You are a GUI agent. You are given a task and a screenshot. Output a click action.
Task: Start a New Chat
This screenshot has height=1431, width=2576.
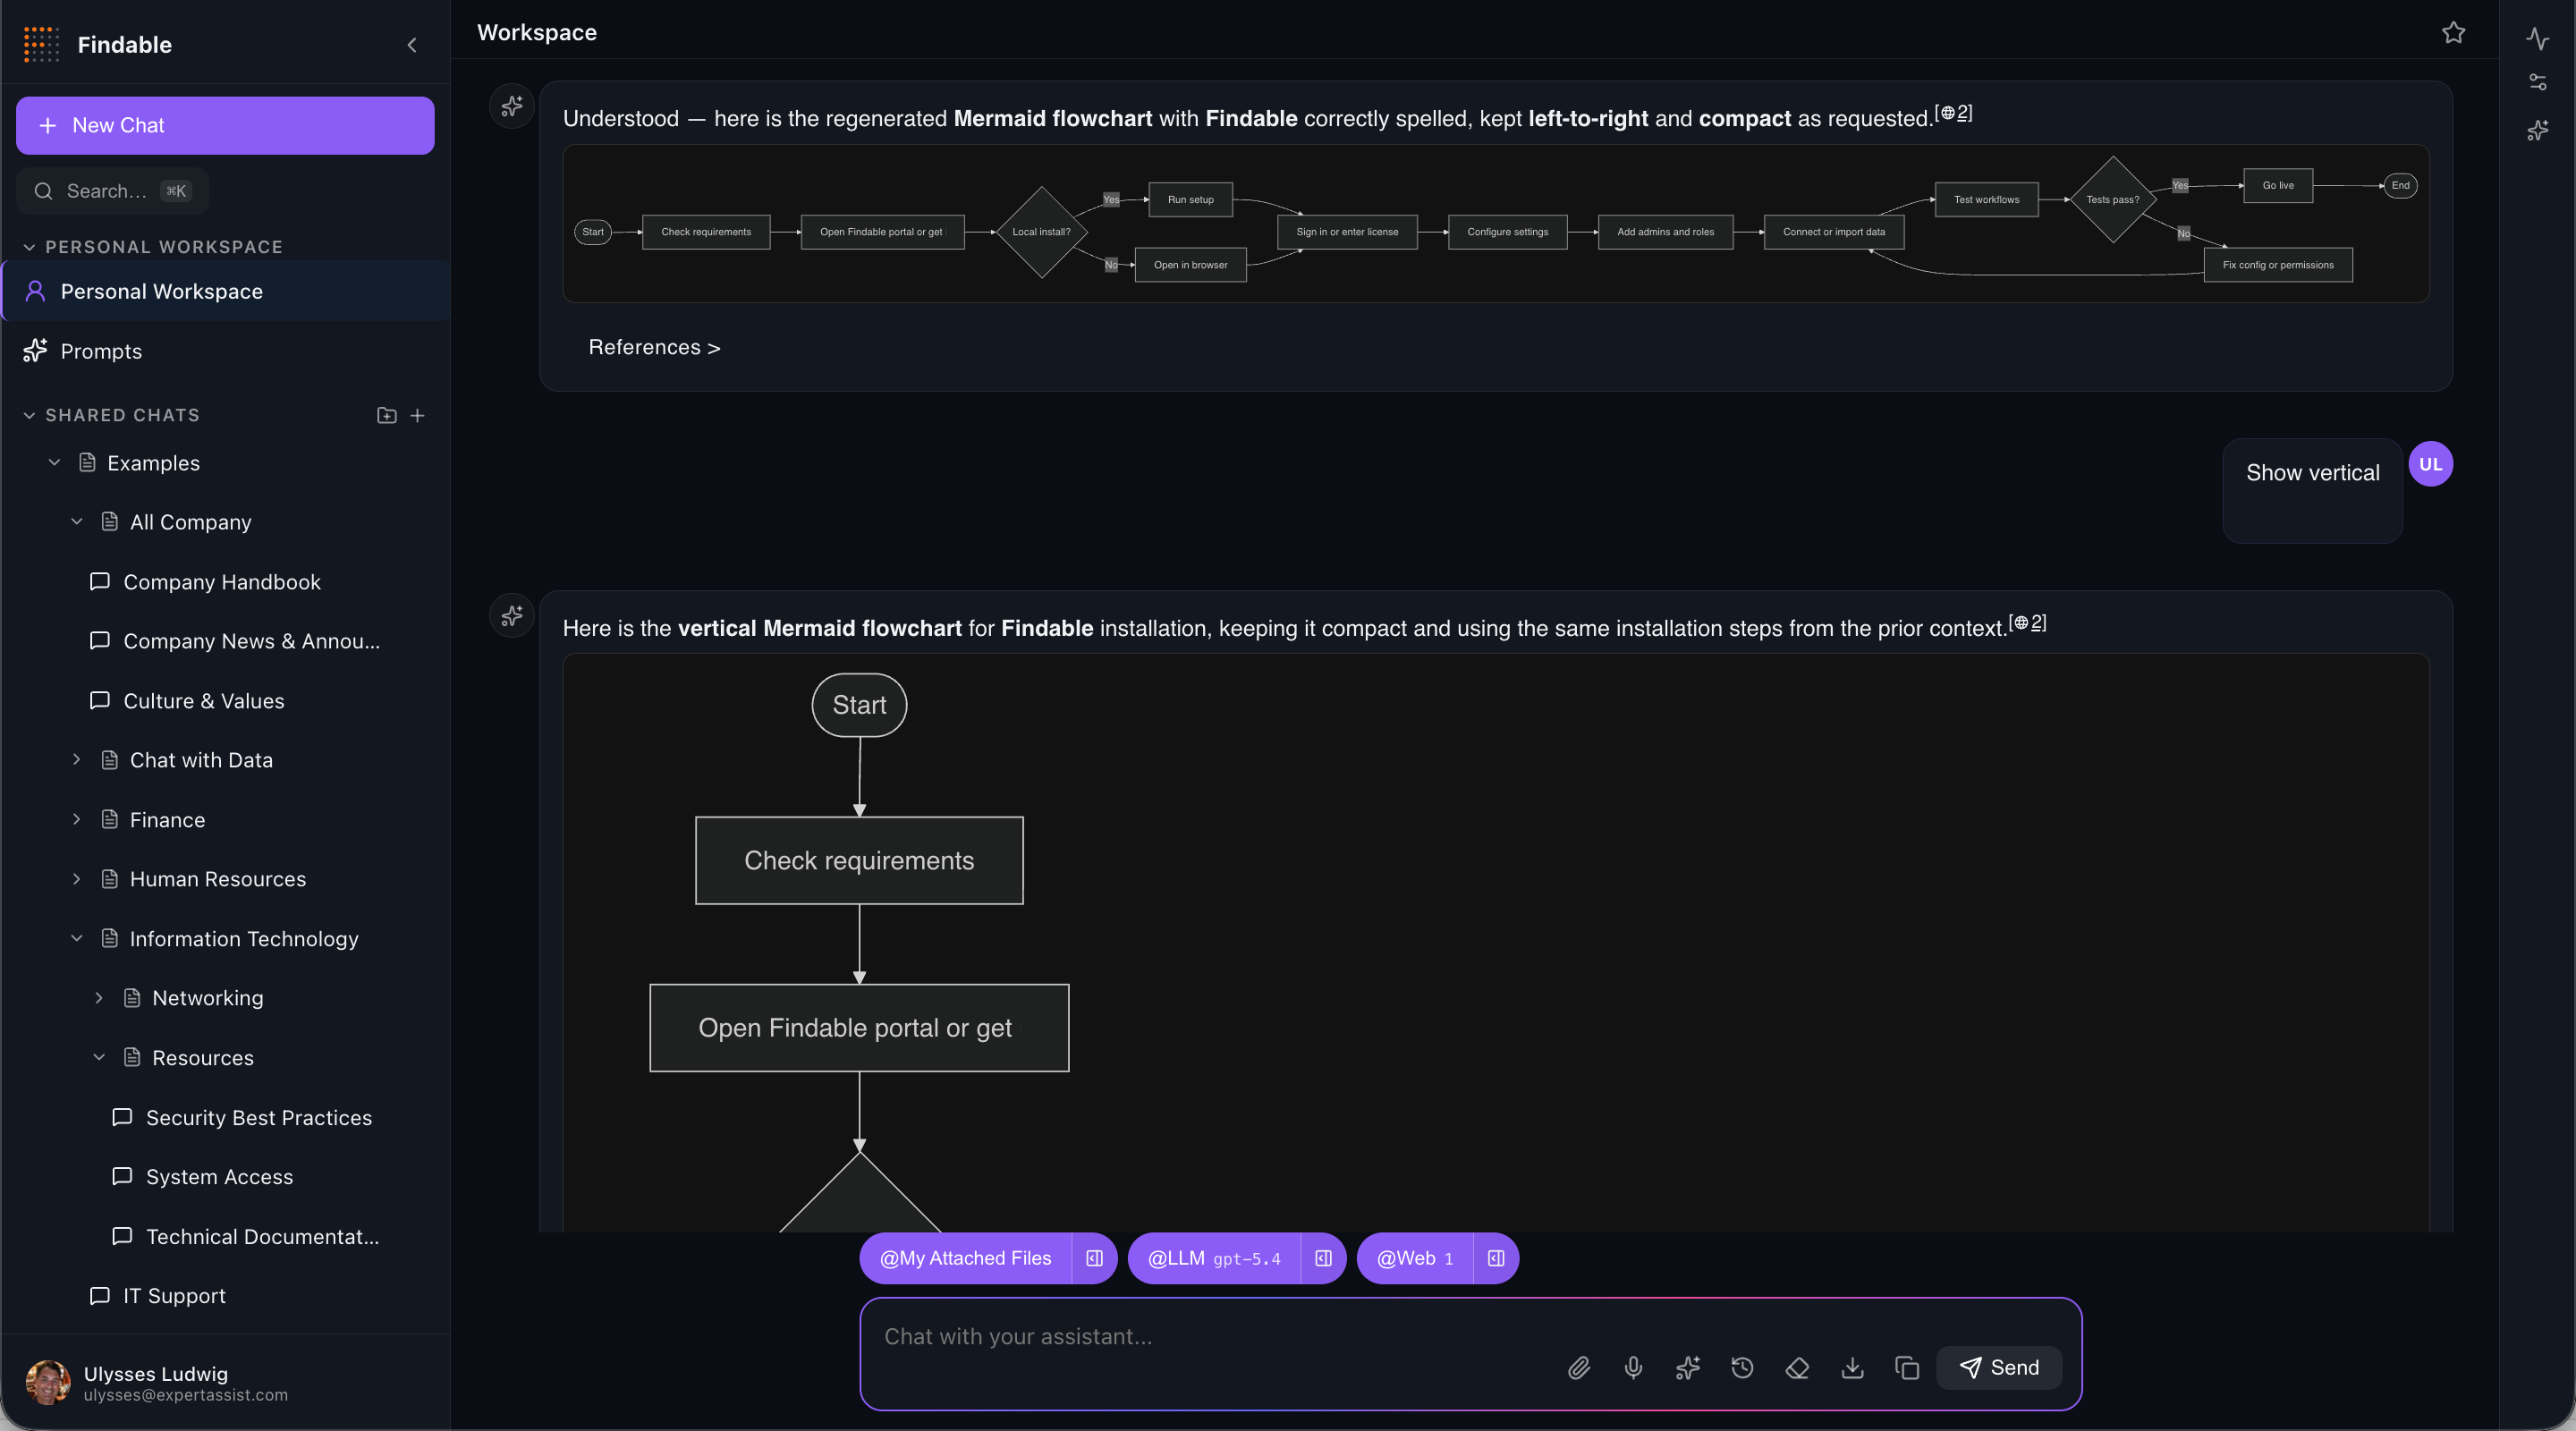pos(225,126)
